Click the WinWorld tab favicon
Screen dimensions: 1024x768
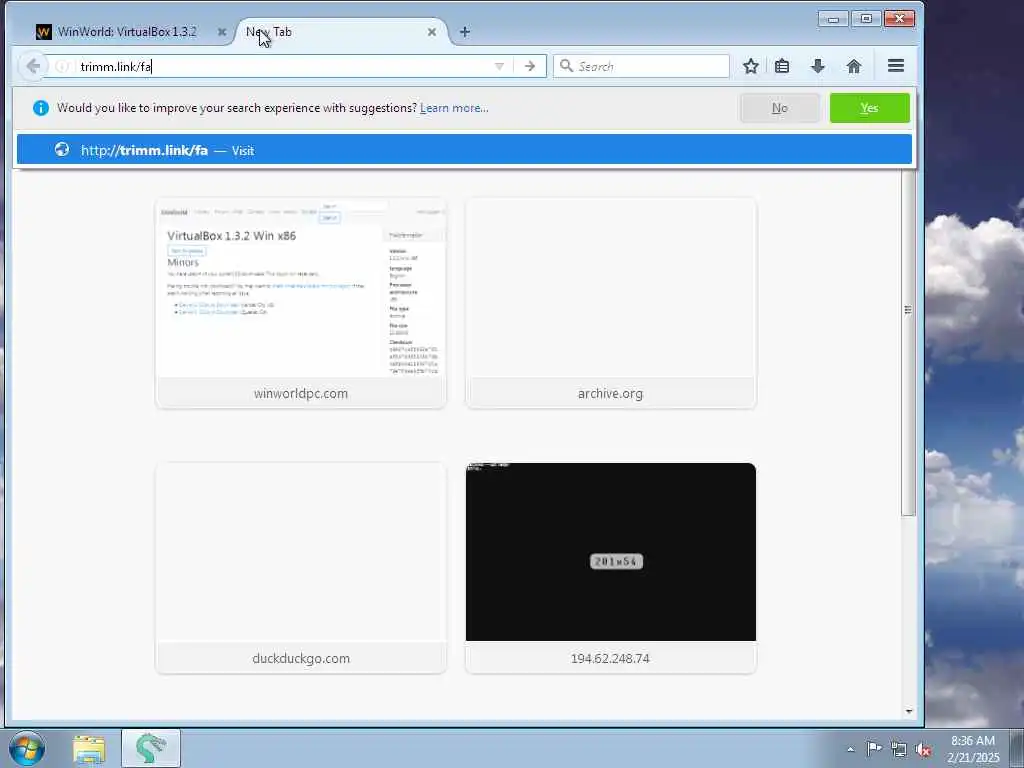(44, 31)
